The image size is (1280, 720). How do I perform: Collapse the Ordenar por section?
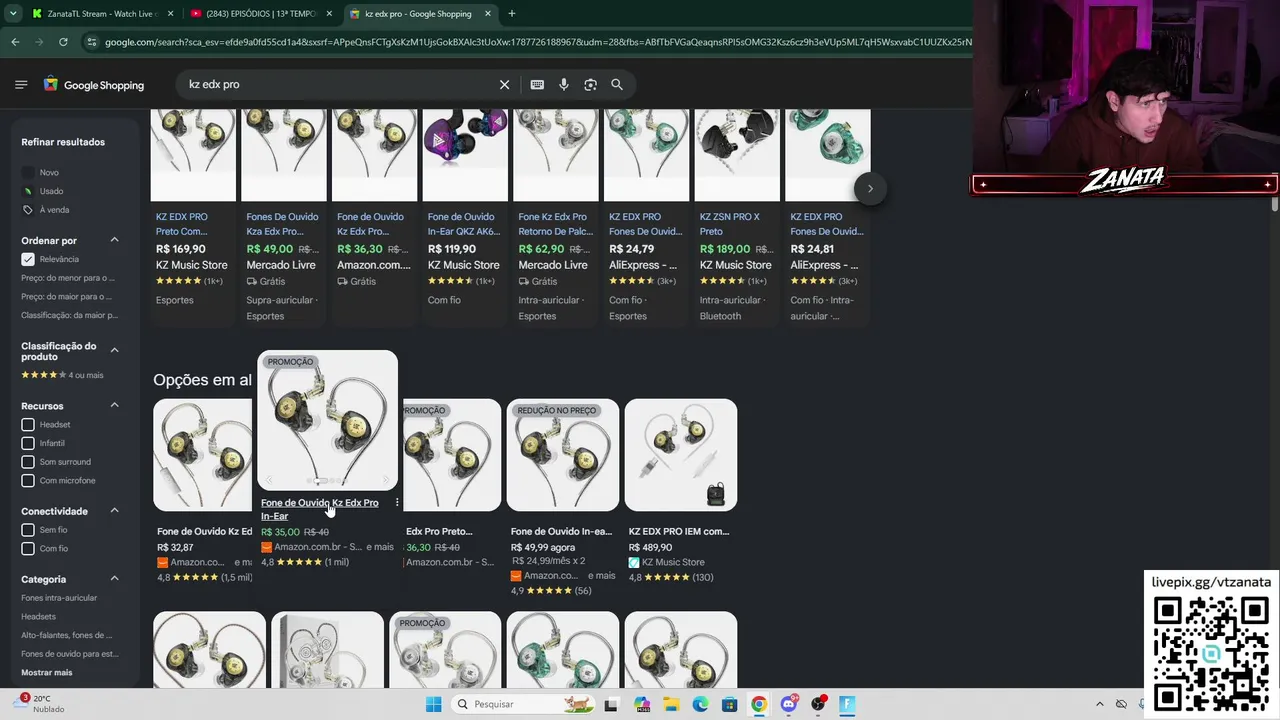[114, 240]
